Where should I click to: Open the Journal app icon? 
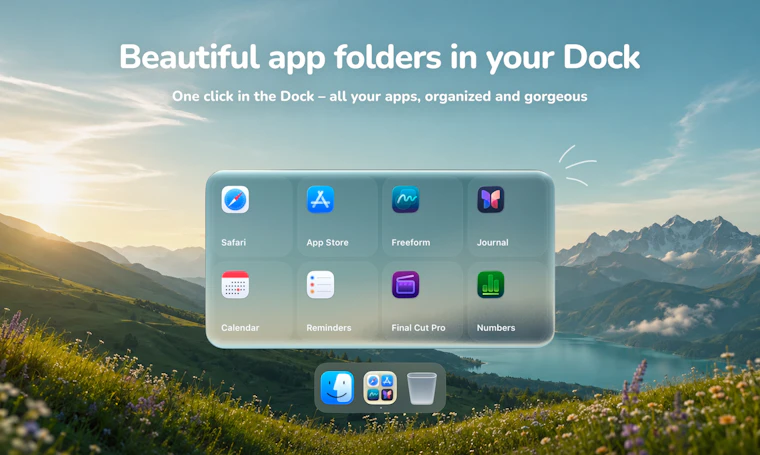491,199
